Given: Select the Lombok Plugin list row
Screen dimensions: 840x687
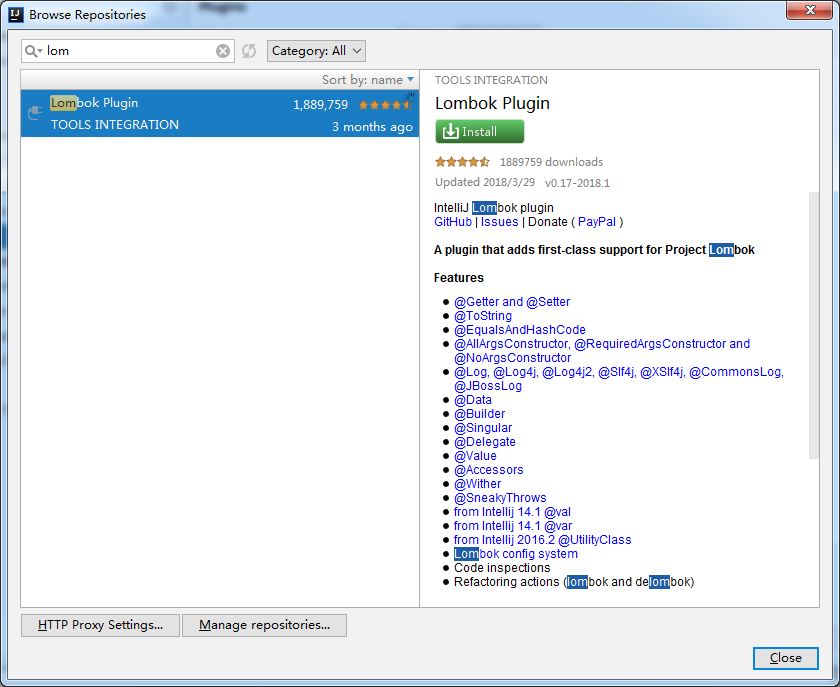Looking at the screenshot, I should (x=220, y=114).
